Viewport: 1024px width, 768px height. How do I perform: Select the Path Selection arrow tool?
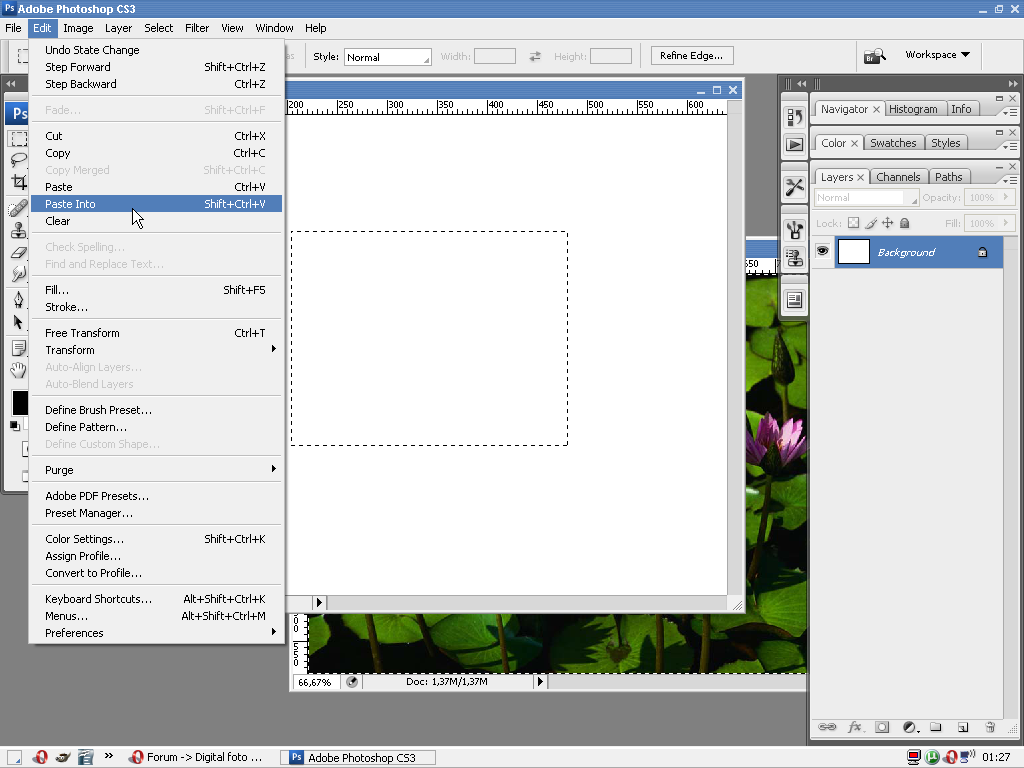(x=18, y=322)
